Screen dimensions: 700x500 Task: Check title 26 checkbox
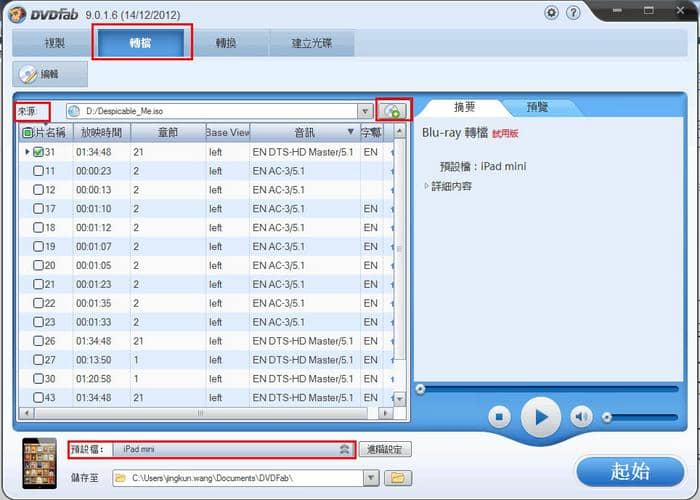click(38, 341)
